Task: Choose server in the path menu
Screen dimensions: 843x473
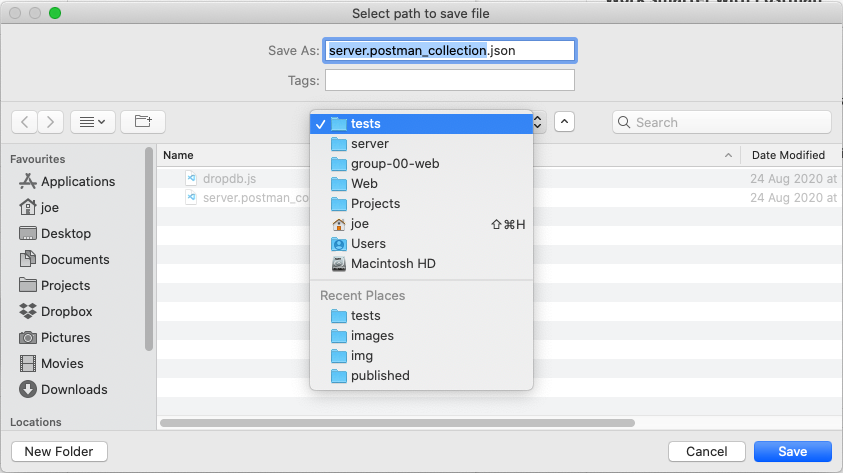Action: click(421, 144)
